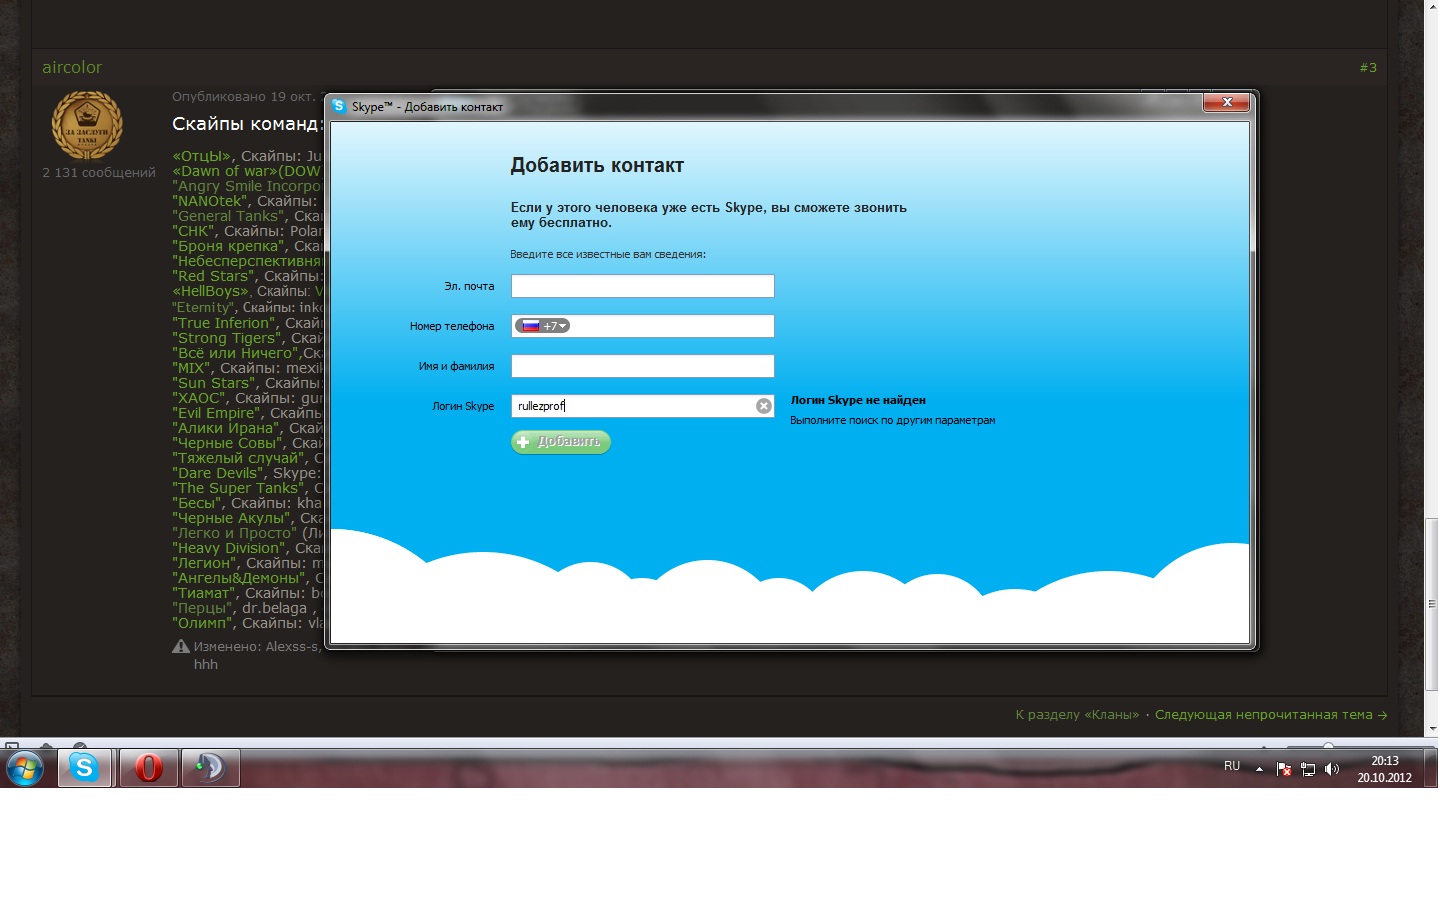Image resolution: width=1440 pixels, height=900 pixels.
Task: Click the "Dare Devils" clan link
Action: (218, 473)
